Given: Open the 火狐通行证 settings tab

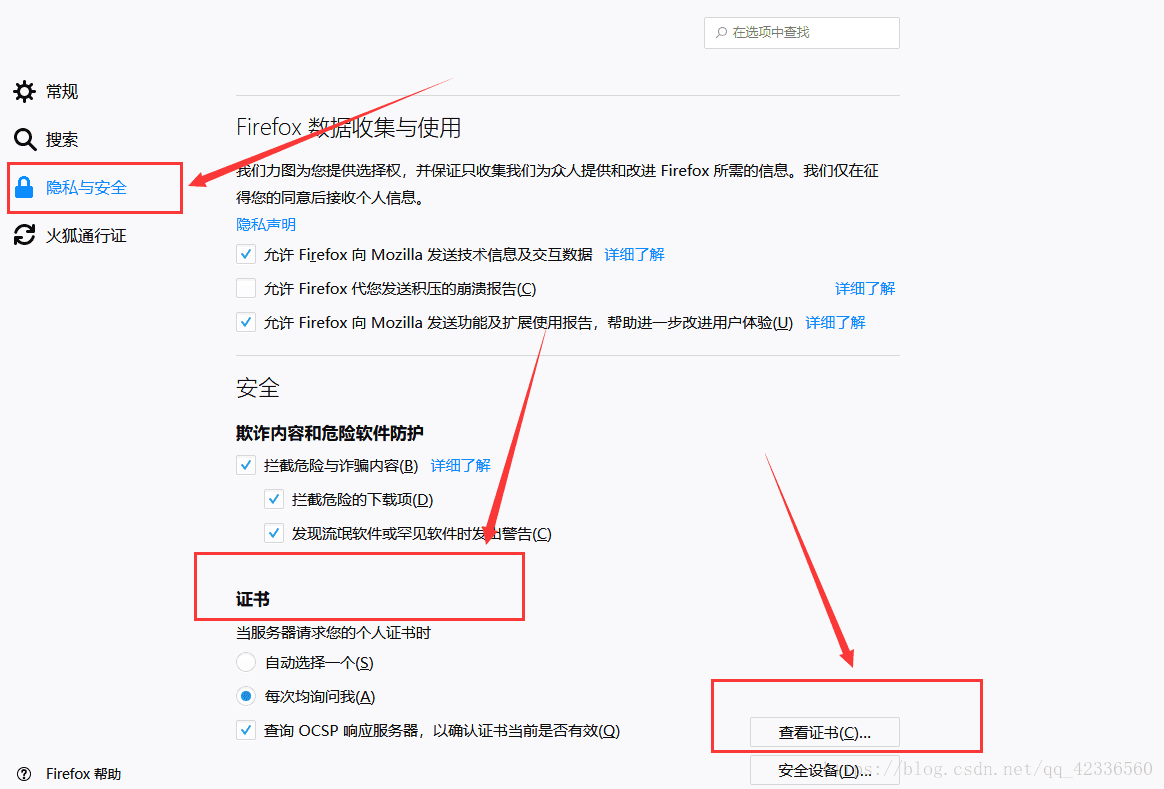Looking at the screenshot, I should coord(71,235).
